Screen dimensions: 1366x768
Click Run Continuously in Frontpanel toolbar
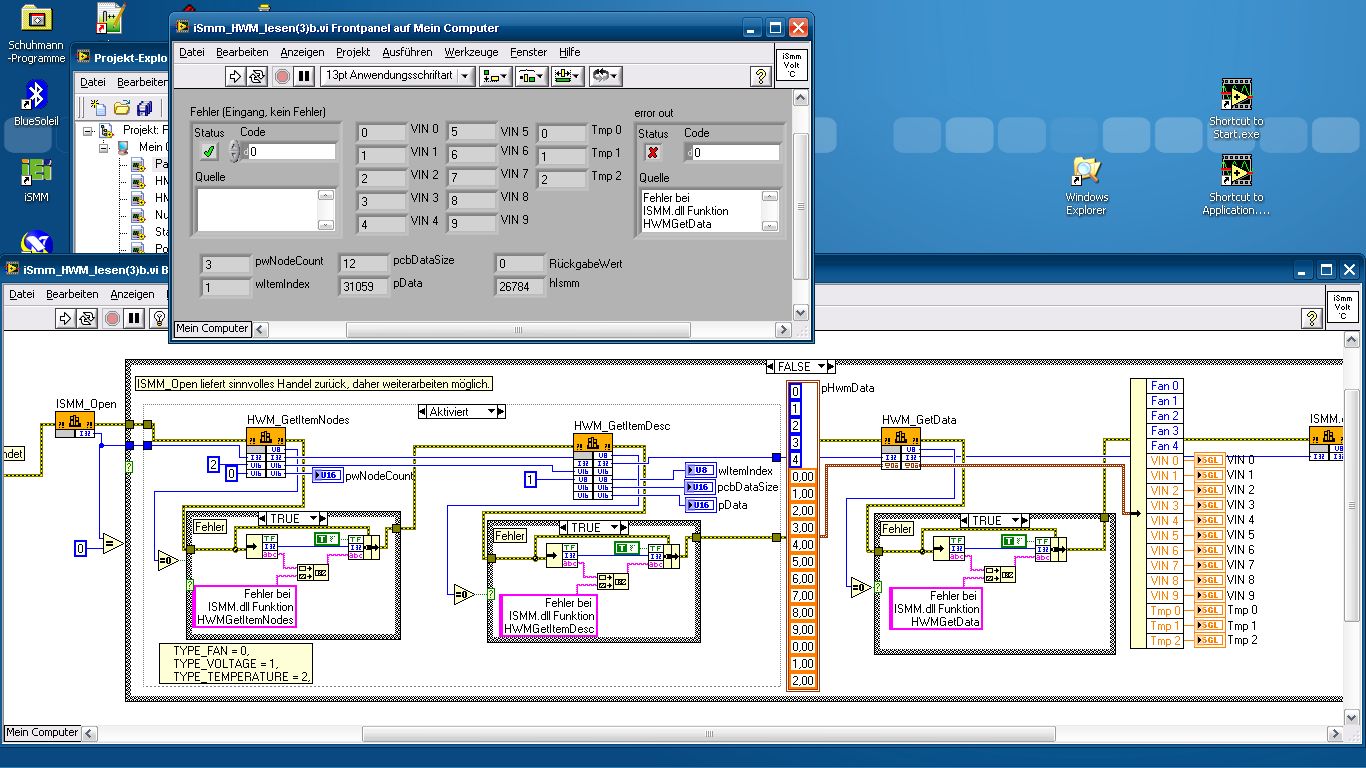[x=258, y=76]
